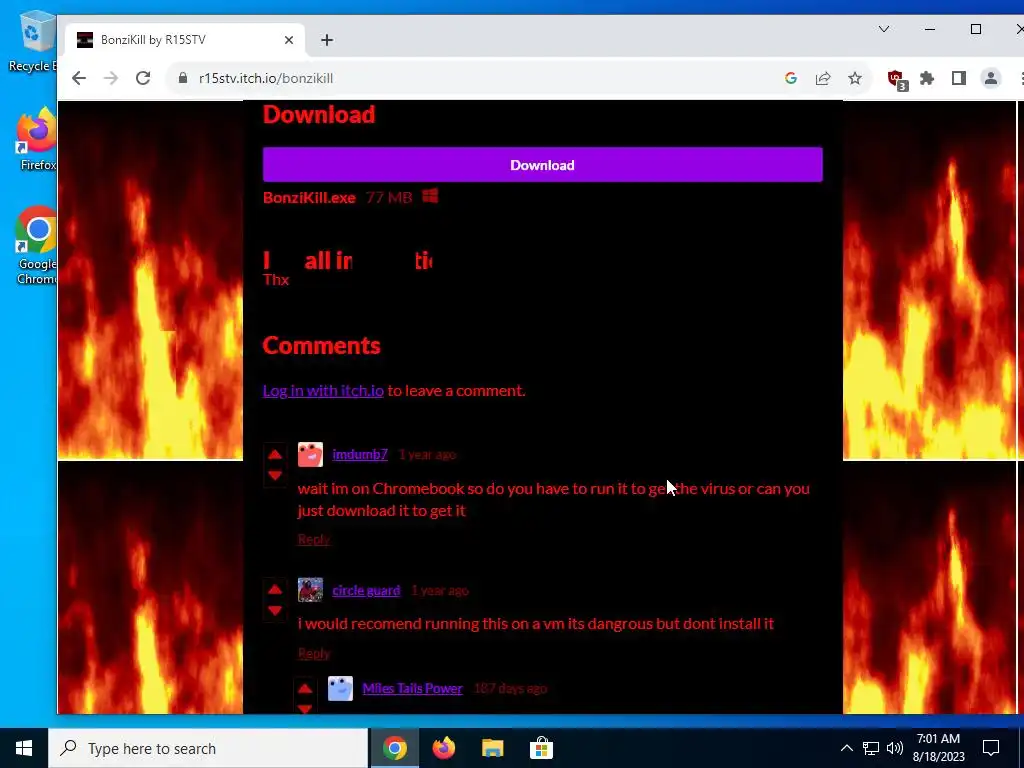Open Microsoft Store from the taskbar
The height and width of the screenshot is (768, 1024).
541,748
